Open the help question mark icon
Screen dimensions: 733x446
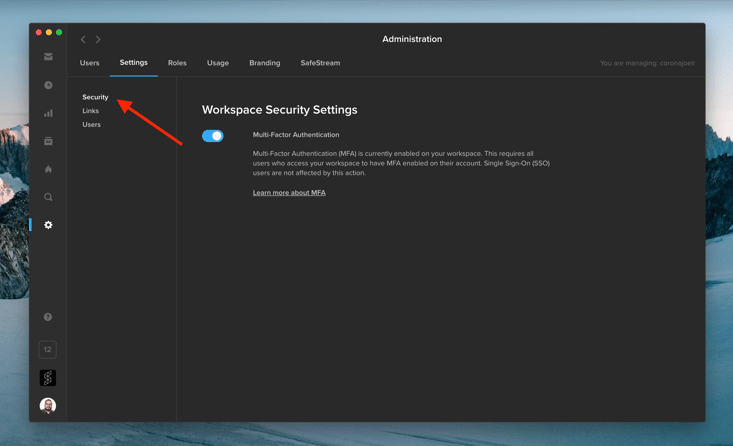tap(48, 317)
